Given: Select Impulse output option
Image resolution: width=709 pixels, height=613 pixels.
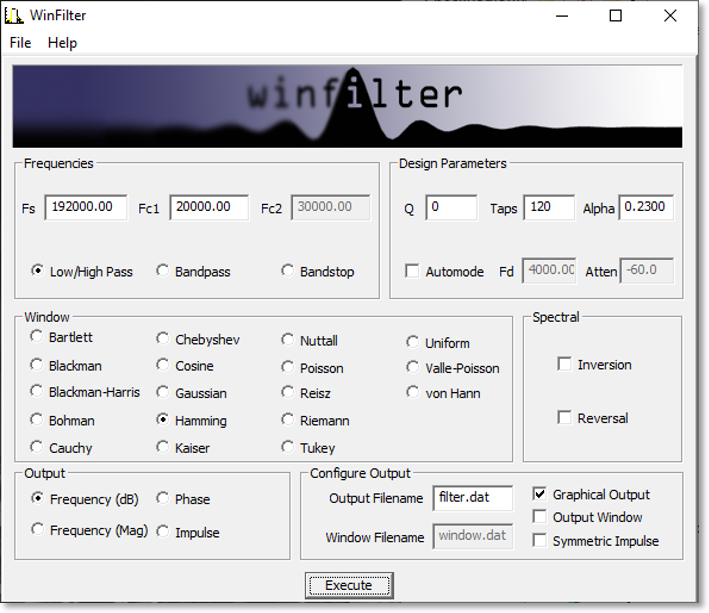Looking at the screenshot, I should pyautogui.click(x=163, y=532).
